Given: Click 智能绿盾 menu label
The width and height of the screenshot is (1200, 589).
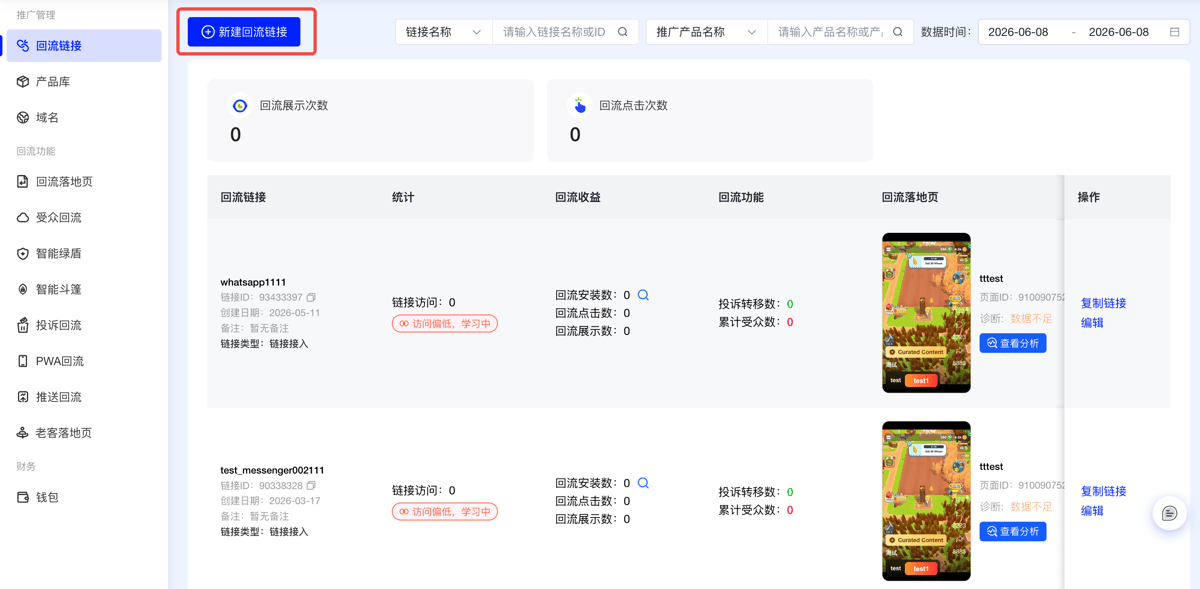Looking at the screenshot, I should point(59,254).
